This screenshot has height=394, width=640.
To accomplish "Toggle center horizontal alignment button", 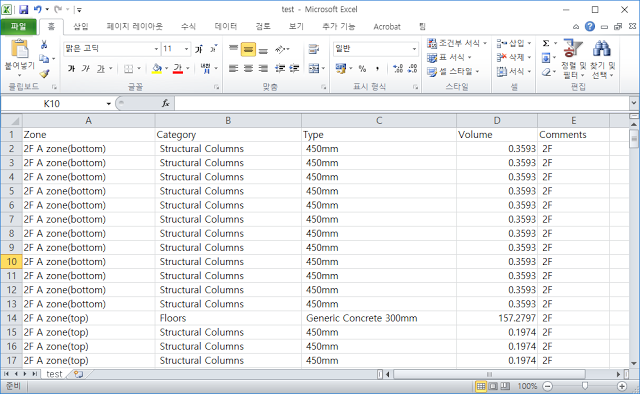I will 248,68.
